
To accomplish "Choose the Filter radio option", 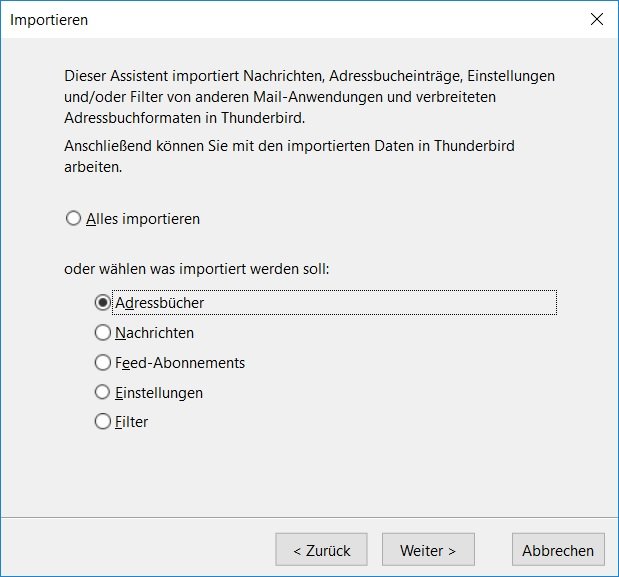I will [102, 422].
